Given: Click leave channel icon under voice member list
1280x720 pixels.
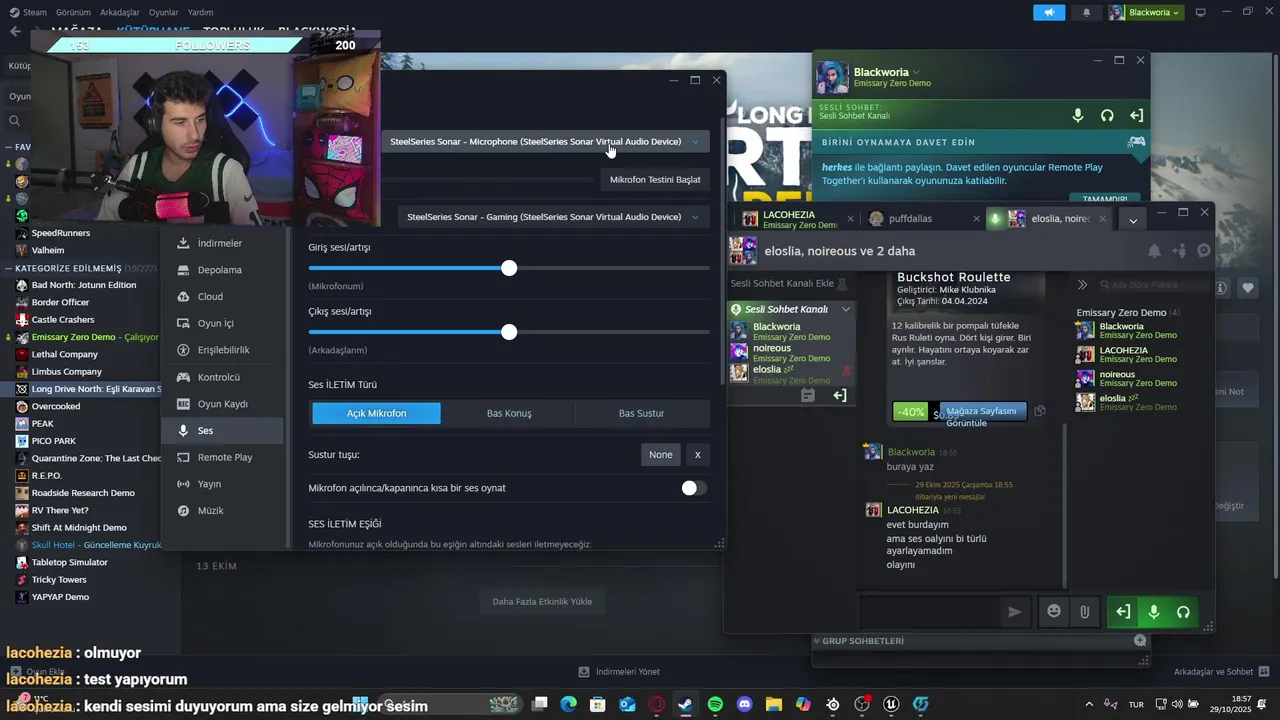Looking at the screenshot, I should [839, 395].
